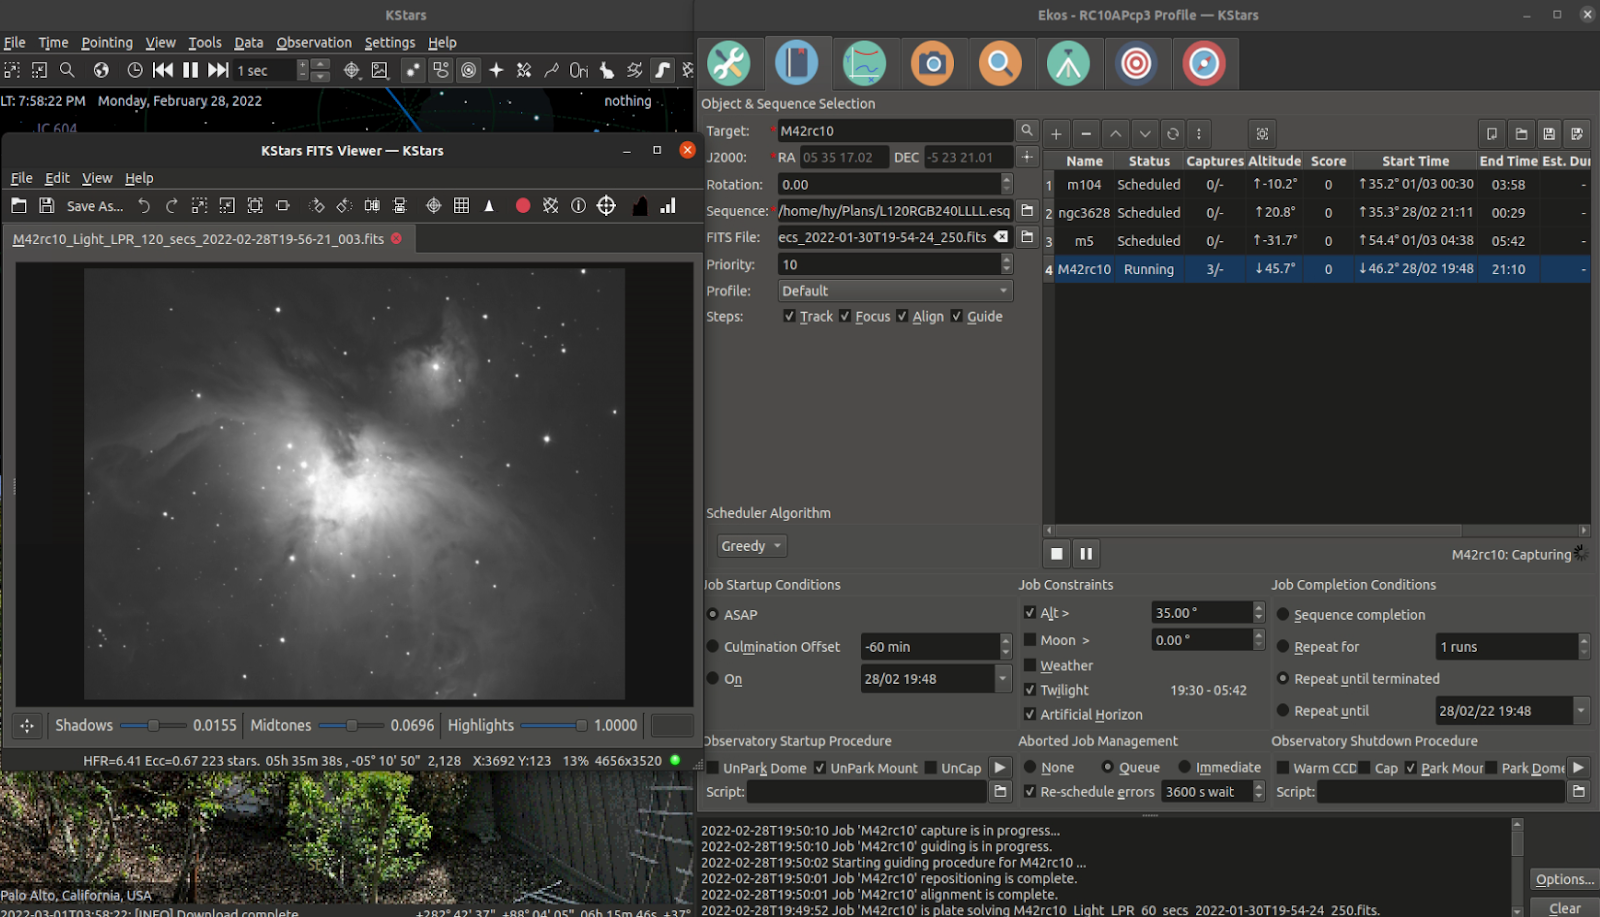Show statistics bar-chart icon in FITS Viewer
This screenshot has height=917, width=1600.
click(668, 205)
